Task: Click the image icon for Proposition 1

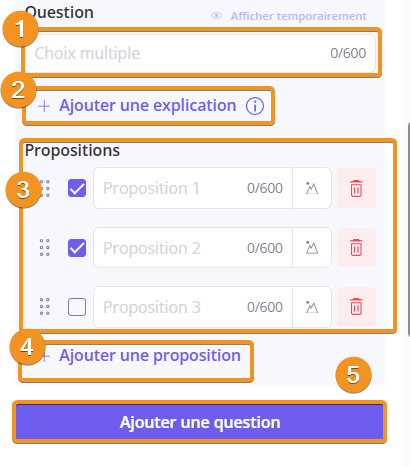Action: 312,188
